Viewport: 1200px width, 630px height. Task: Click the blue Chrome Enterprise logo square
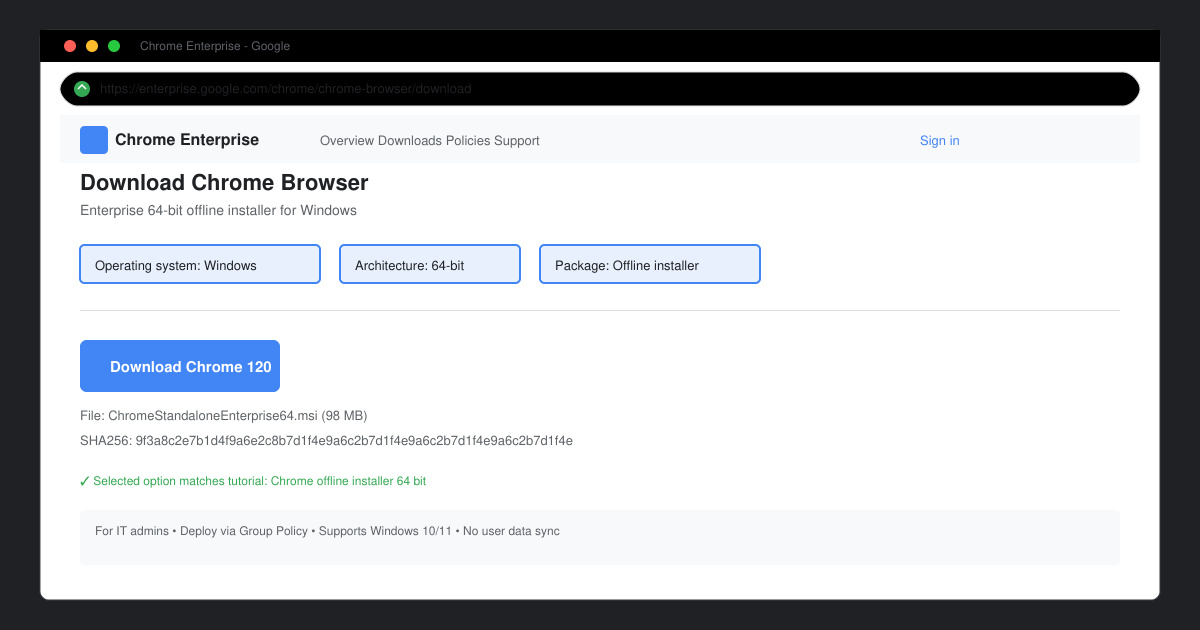94,140
